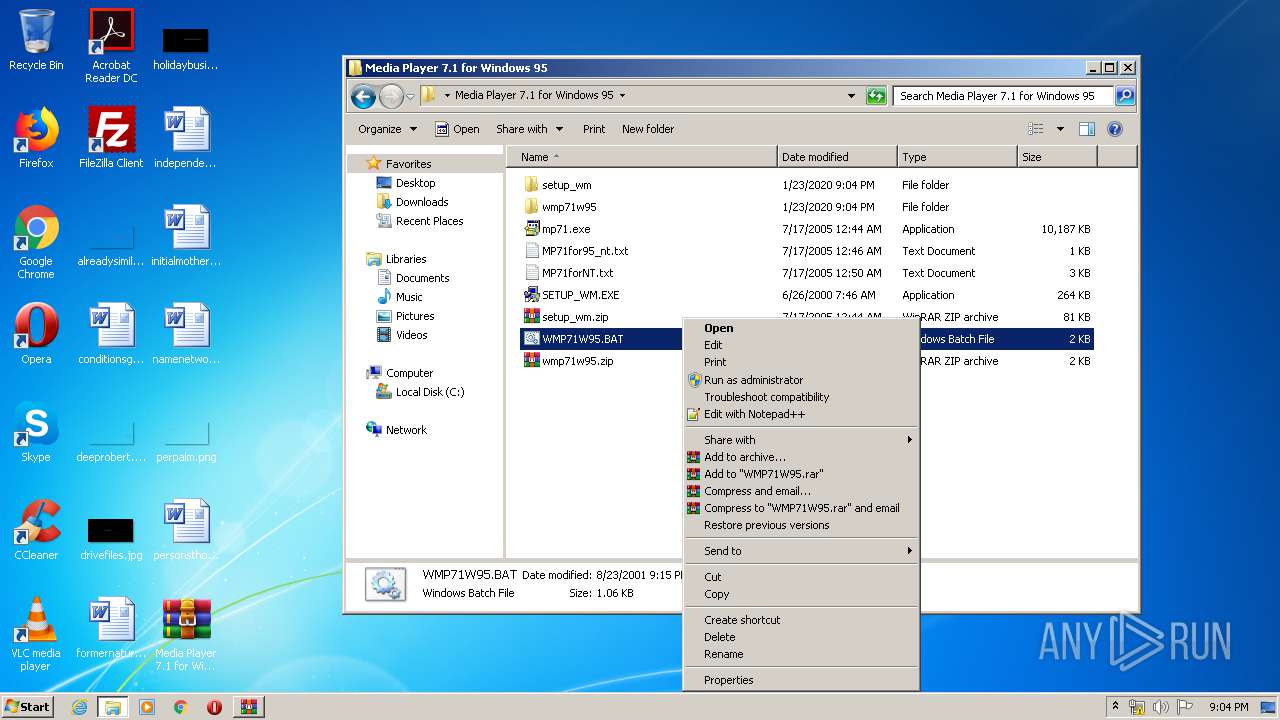Open recent pages dropdown beside Forward

(x=410, y=97)
